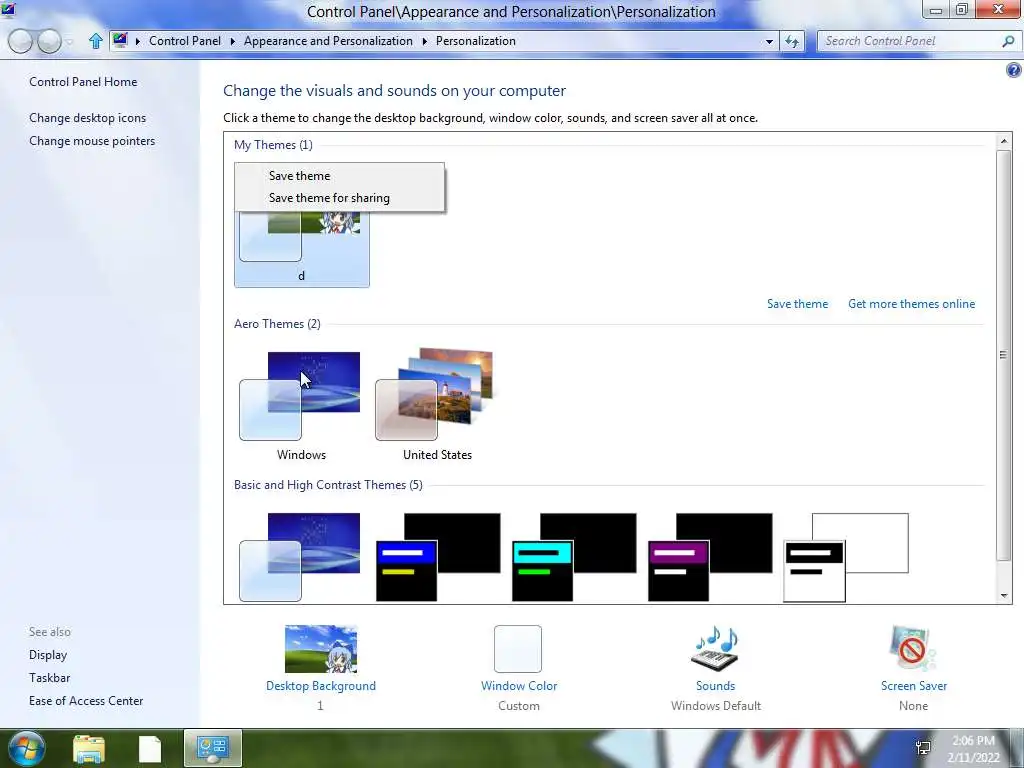Click Appearance and Personalization breadcrumb
The width and height of the screenshot is (1024, 768).
(x=328, y=41)
